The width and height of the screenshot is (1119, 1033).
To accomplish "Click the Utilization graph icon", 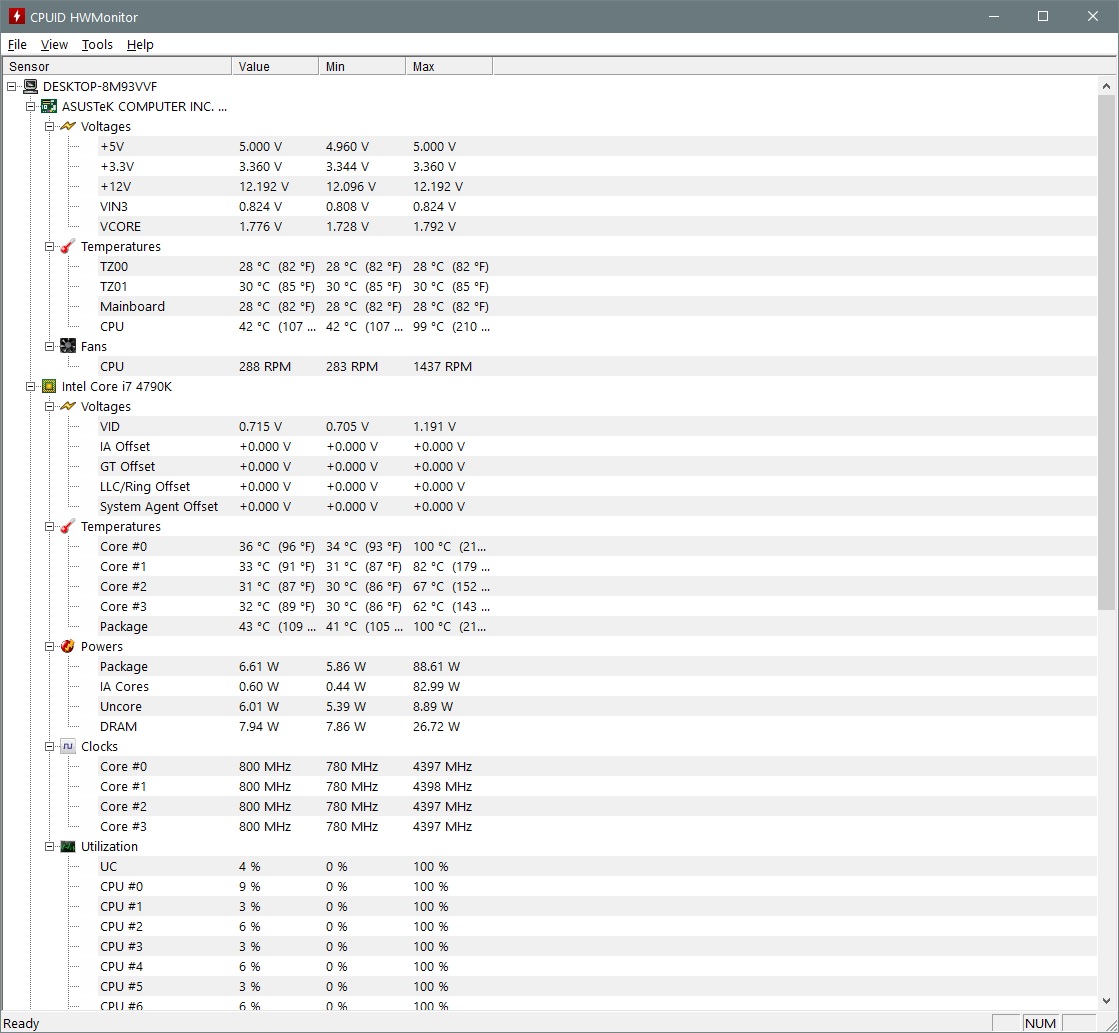I will click(68, 846).
